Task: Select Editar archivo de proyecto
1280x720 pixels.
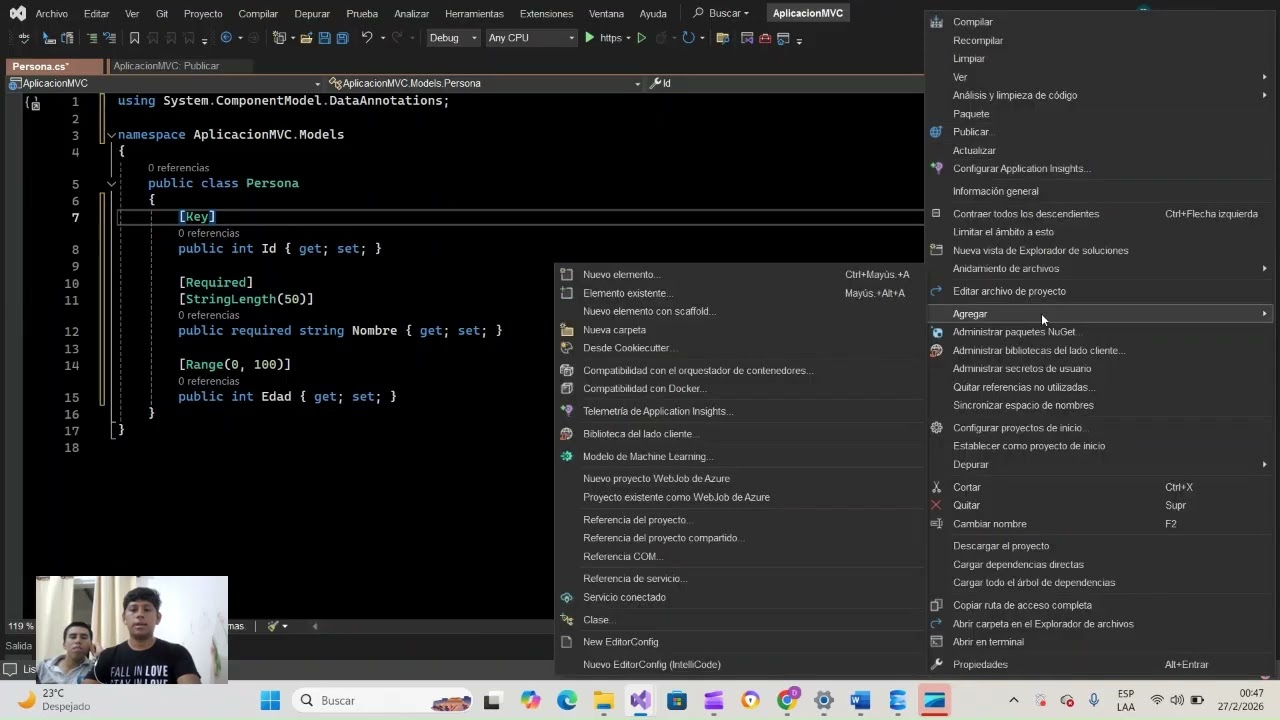Action: [1100, 292]
